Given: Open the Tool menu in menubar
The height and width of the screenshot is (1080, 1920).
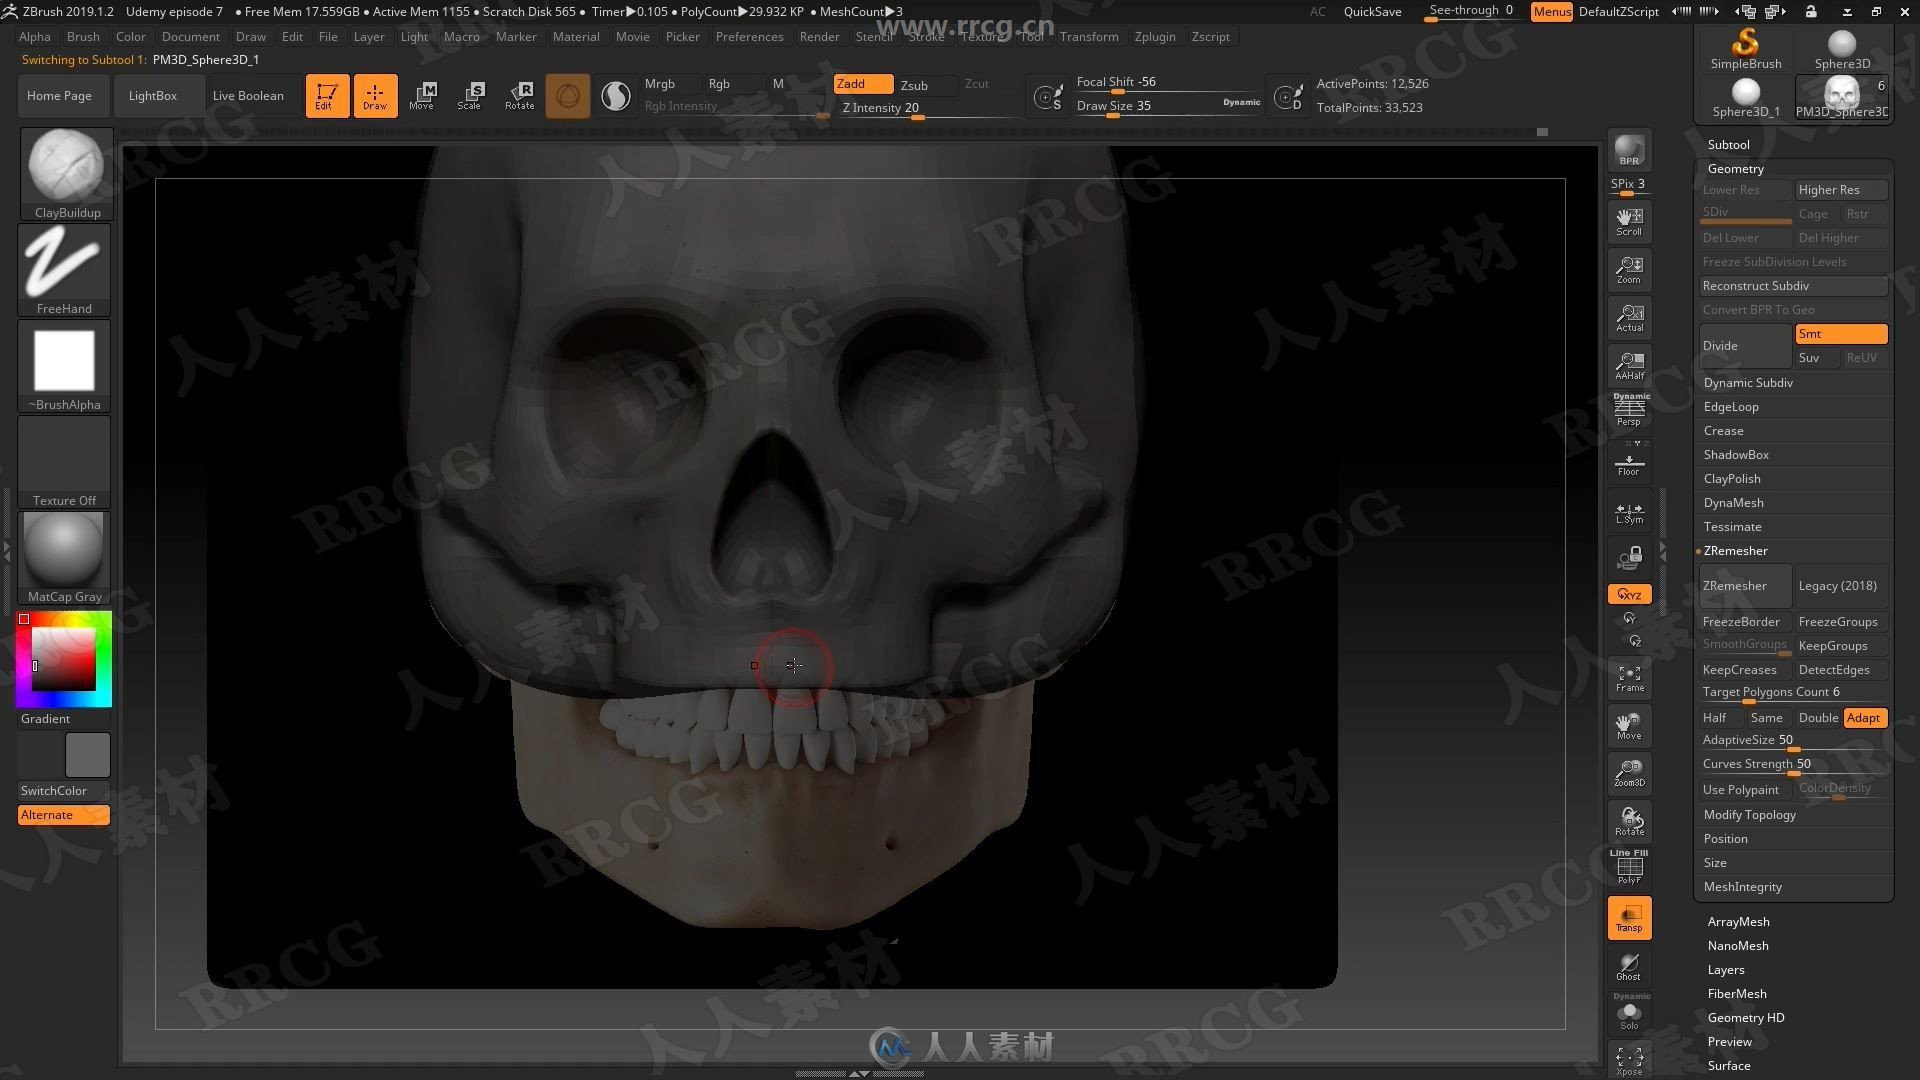Looking at the screenshot, I should 1030,36.
